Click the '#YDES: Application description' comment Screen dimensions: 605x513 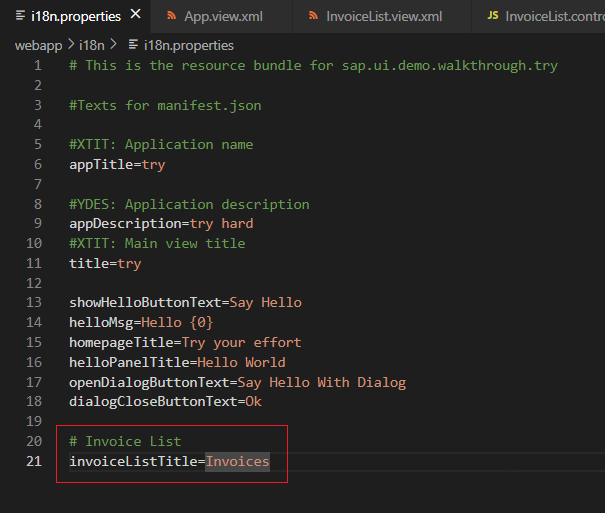click(x=189, y=204)
